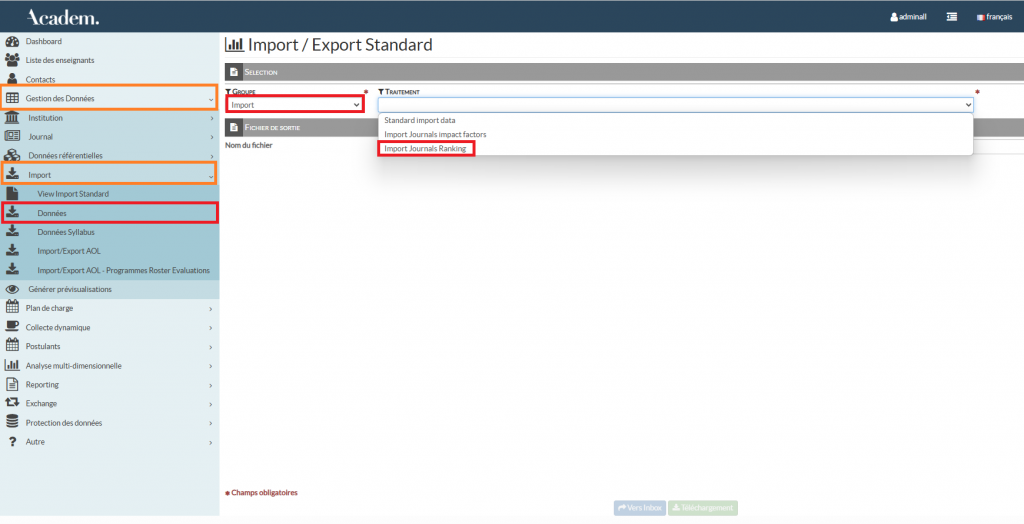Open the Groupe dropdown showing Import
The width and height of the screenshot is (1024, 524).
coord(295,104)
